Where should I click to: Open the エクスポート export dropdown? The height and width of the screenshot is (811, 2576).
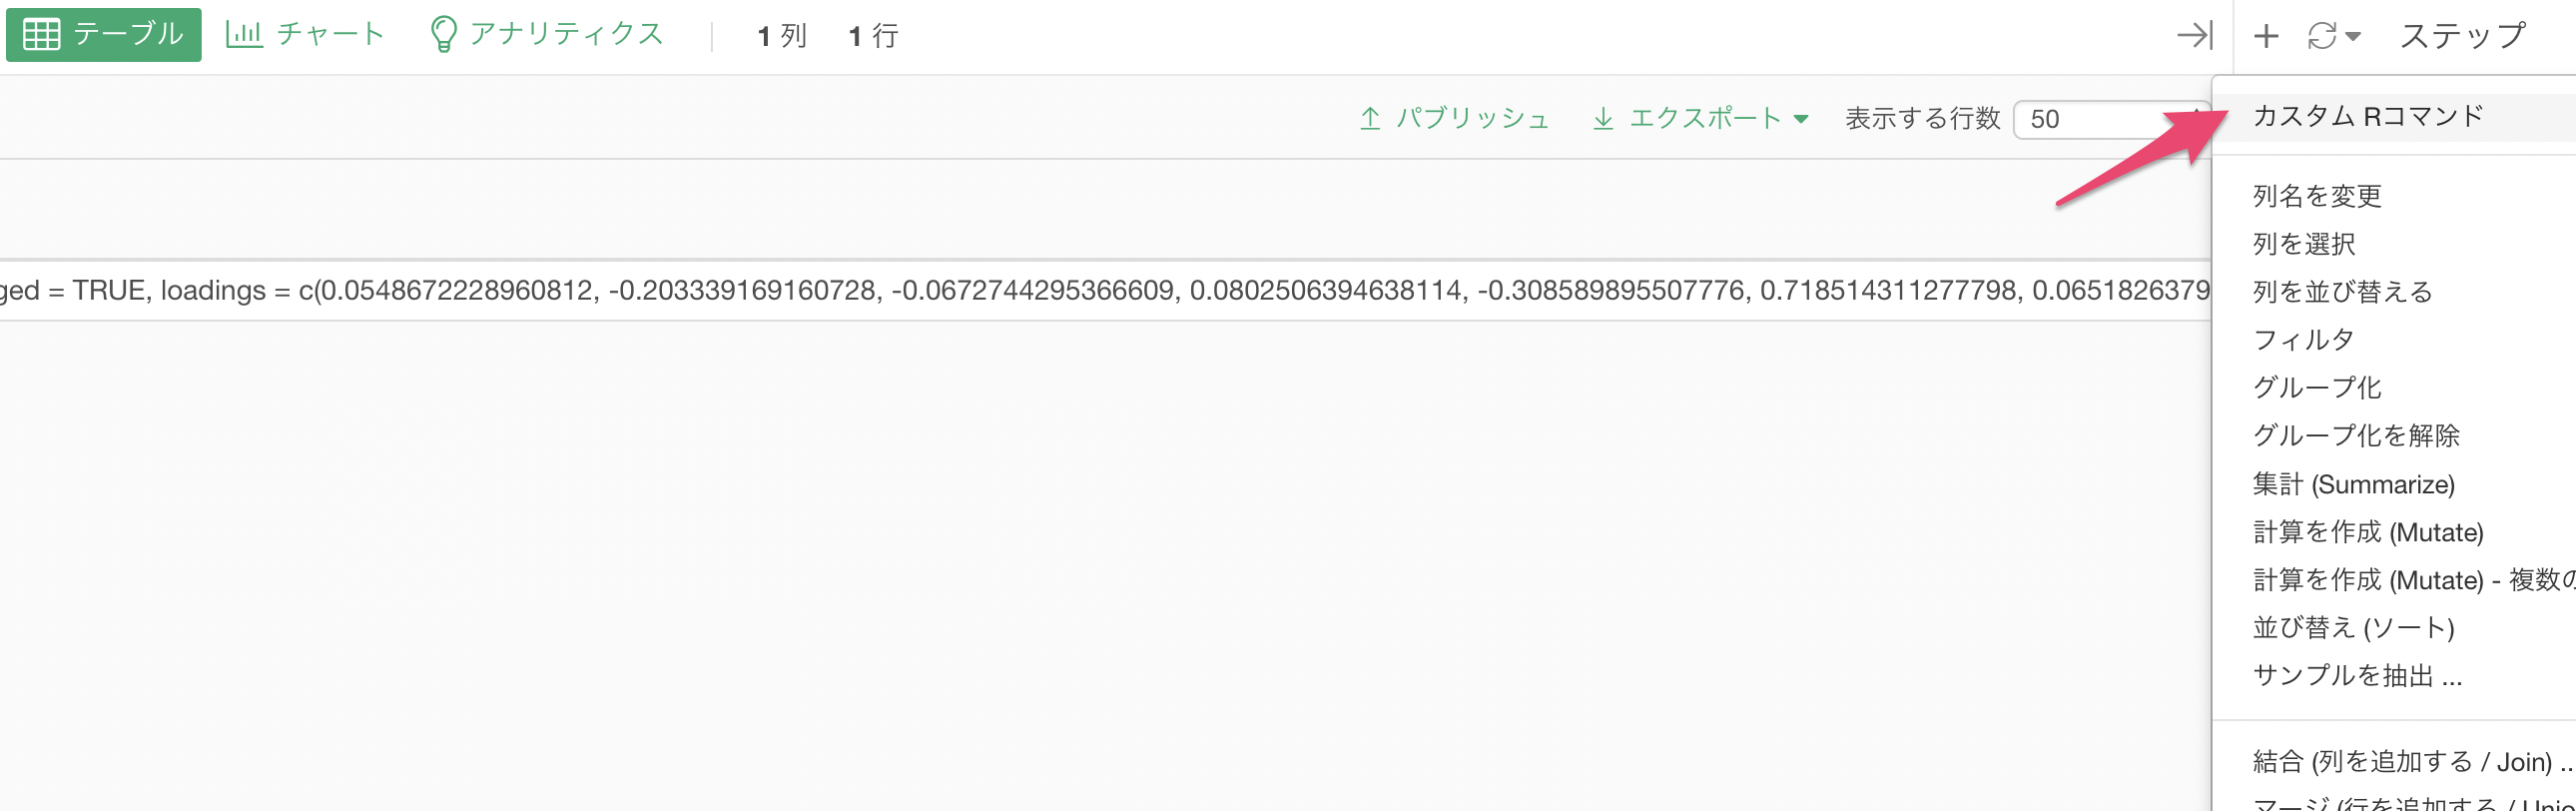(1700, 118)
